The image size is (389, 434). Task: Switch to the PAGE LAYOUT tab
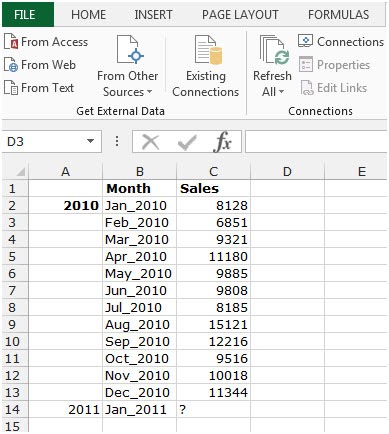(x=240, y=14)
